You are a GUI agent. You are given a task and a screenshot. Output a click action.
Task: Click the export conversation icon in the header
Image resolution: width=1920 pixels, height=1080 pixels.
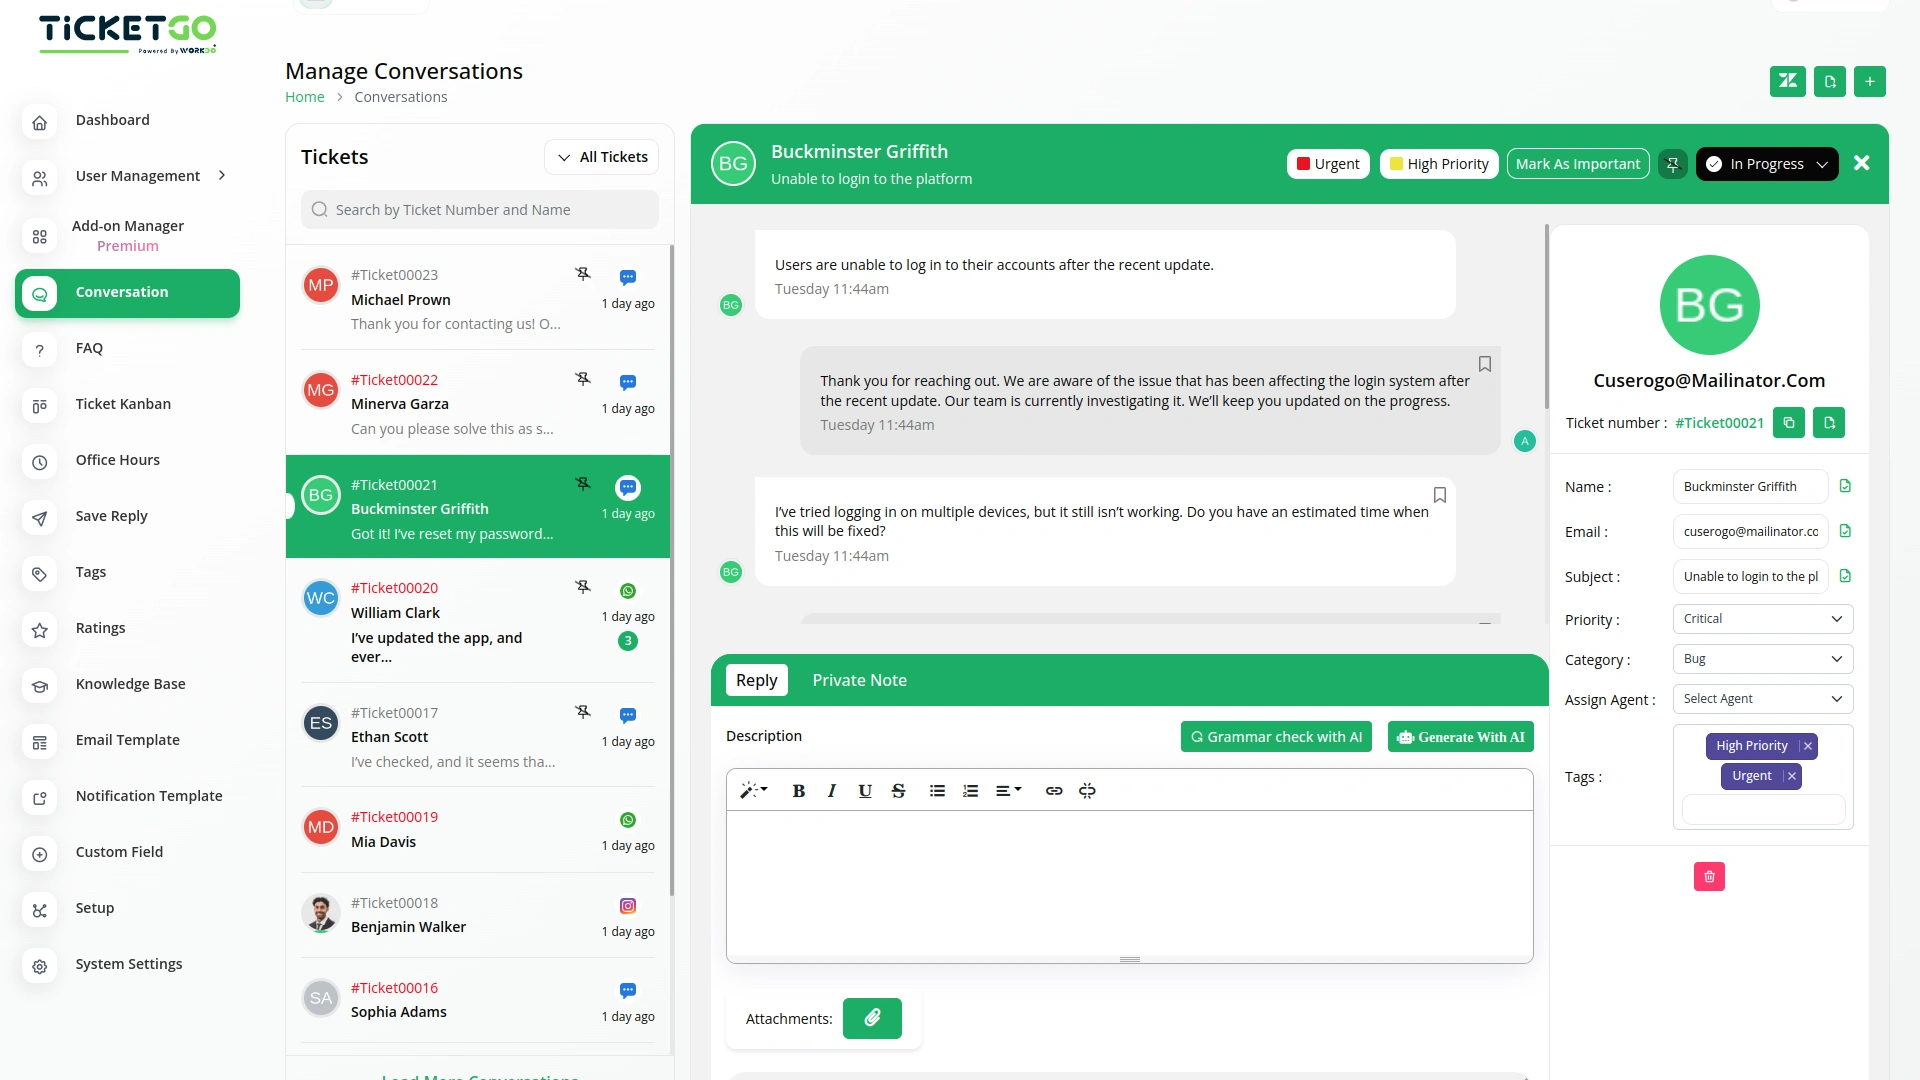coord(1830,81)
